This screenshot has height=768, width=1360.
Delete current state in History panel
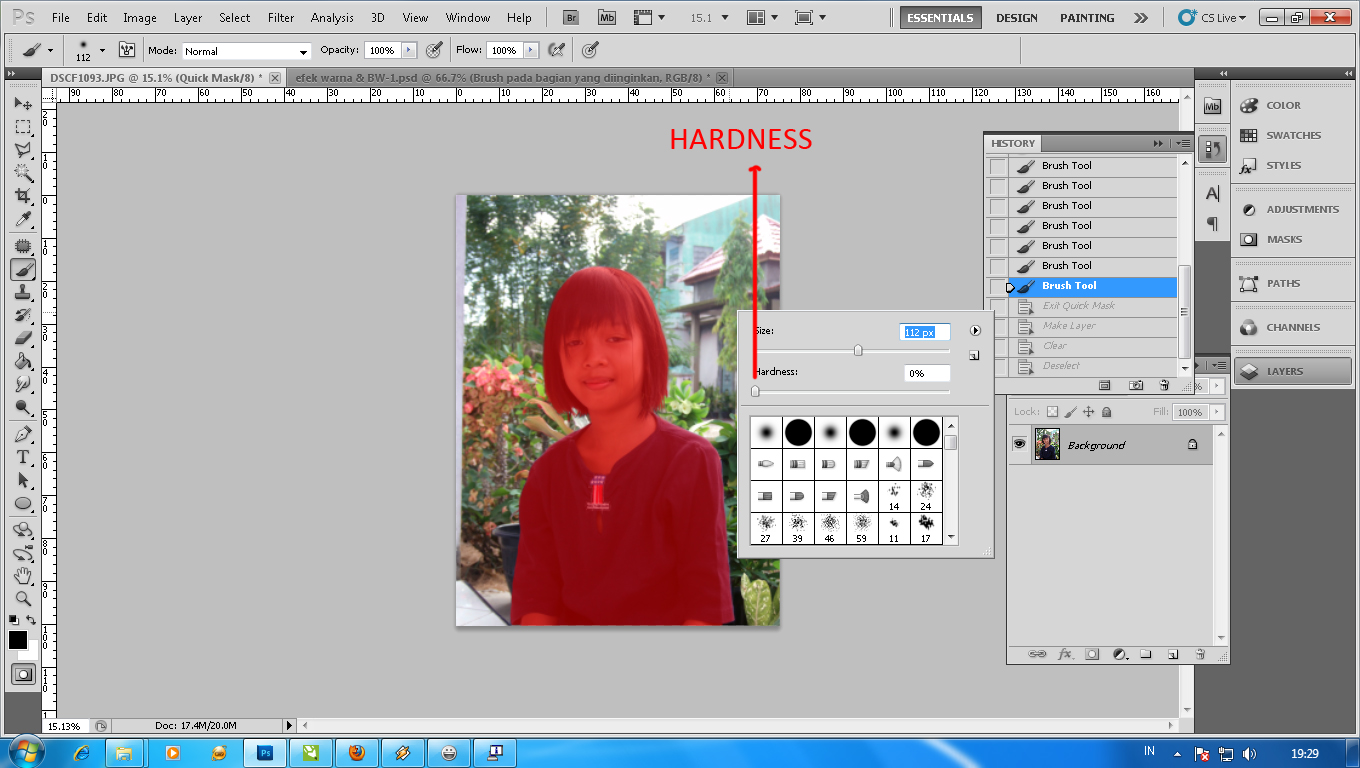click(1164, 385)
